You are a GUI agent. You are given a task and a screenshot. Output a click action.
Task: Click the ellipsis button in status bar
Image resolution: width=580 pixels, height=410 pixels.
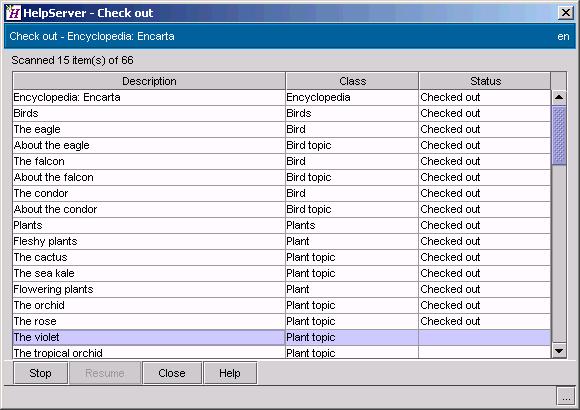(566, 396)
